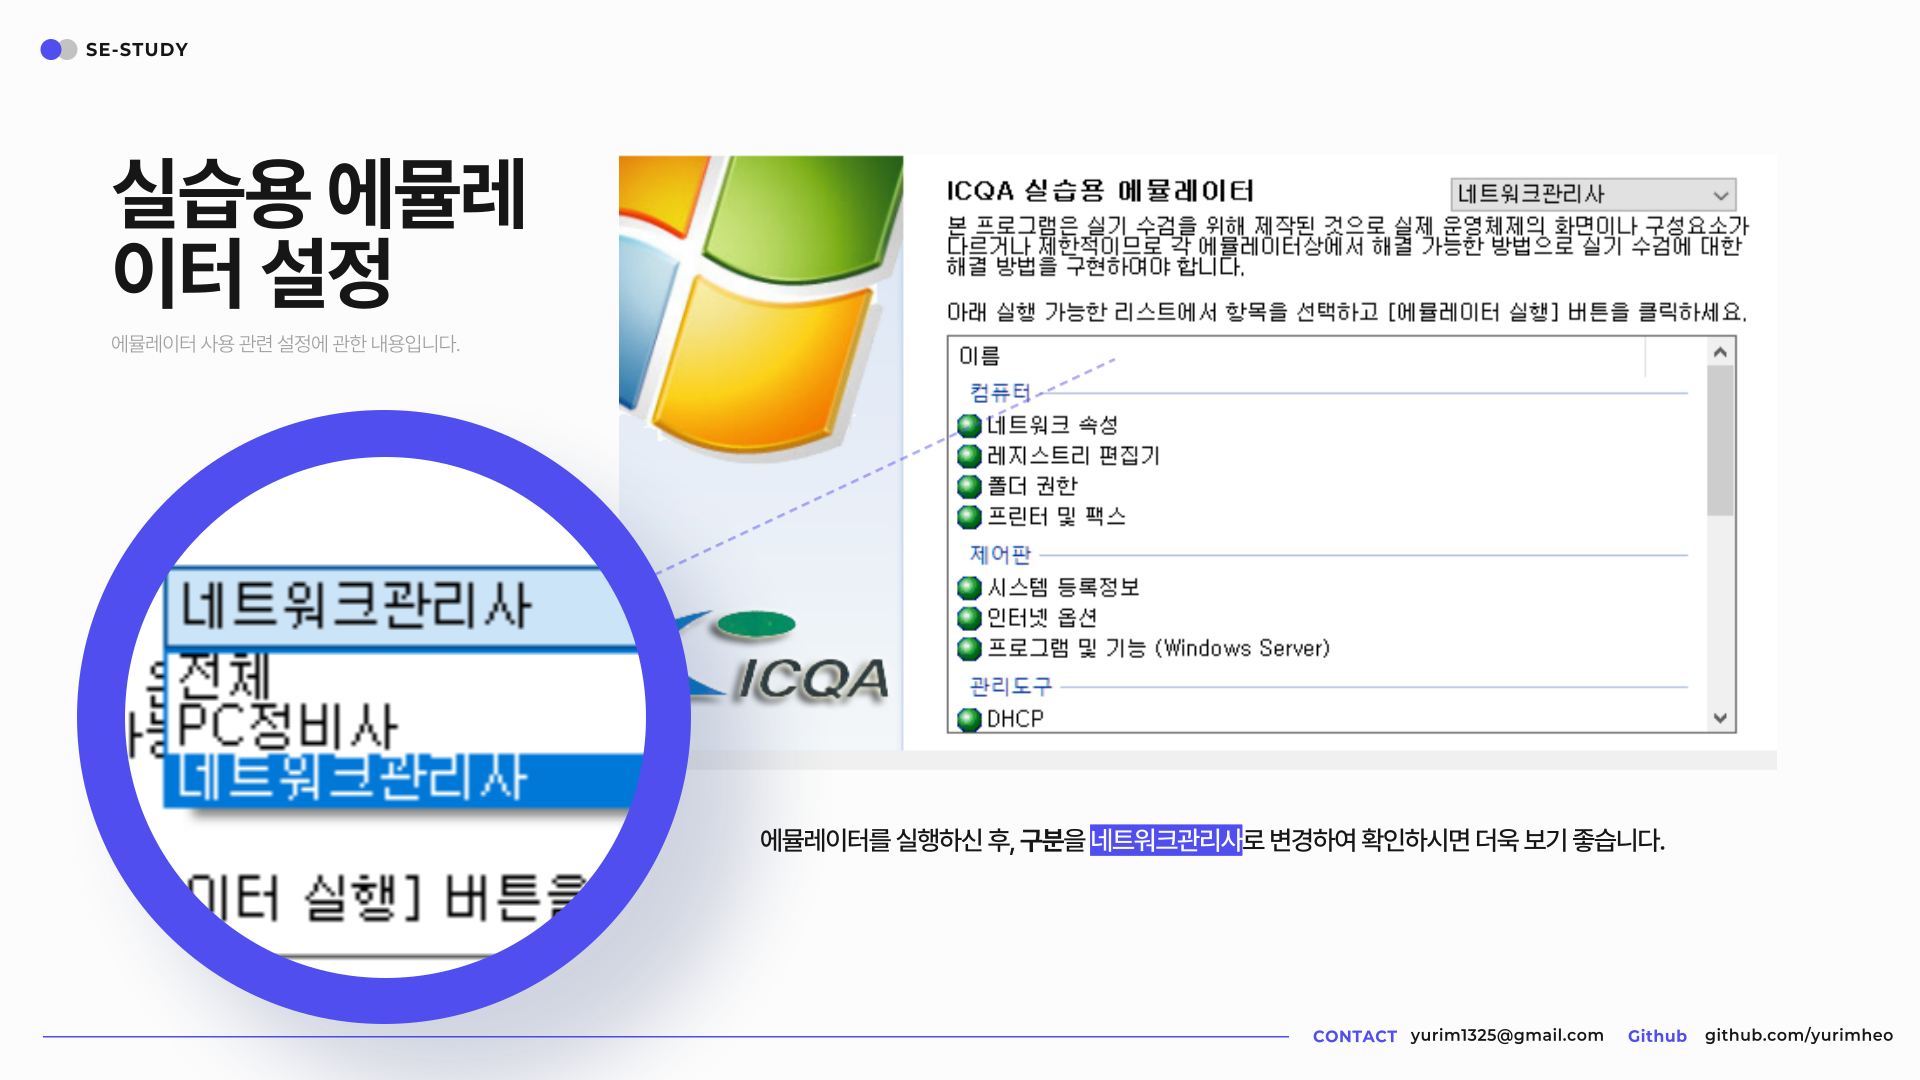Click the SE-STUDY toggle logo

58,49
